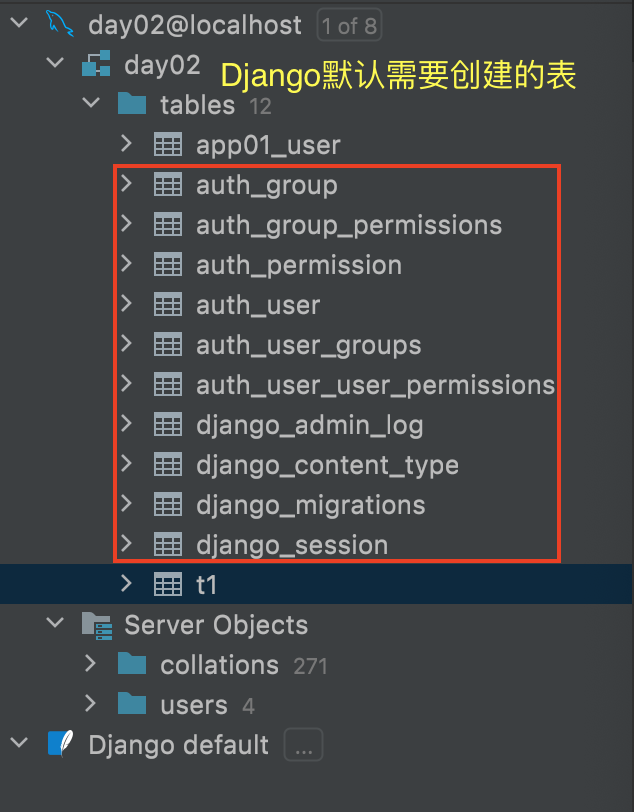Click the auth_user table icon
This screenshot has height=812, width=634.
point(168,305)
